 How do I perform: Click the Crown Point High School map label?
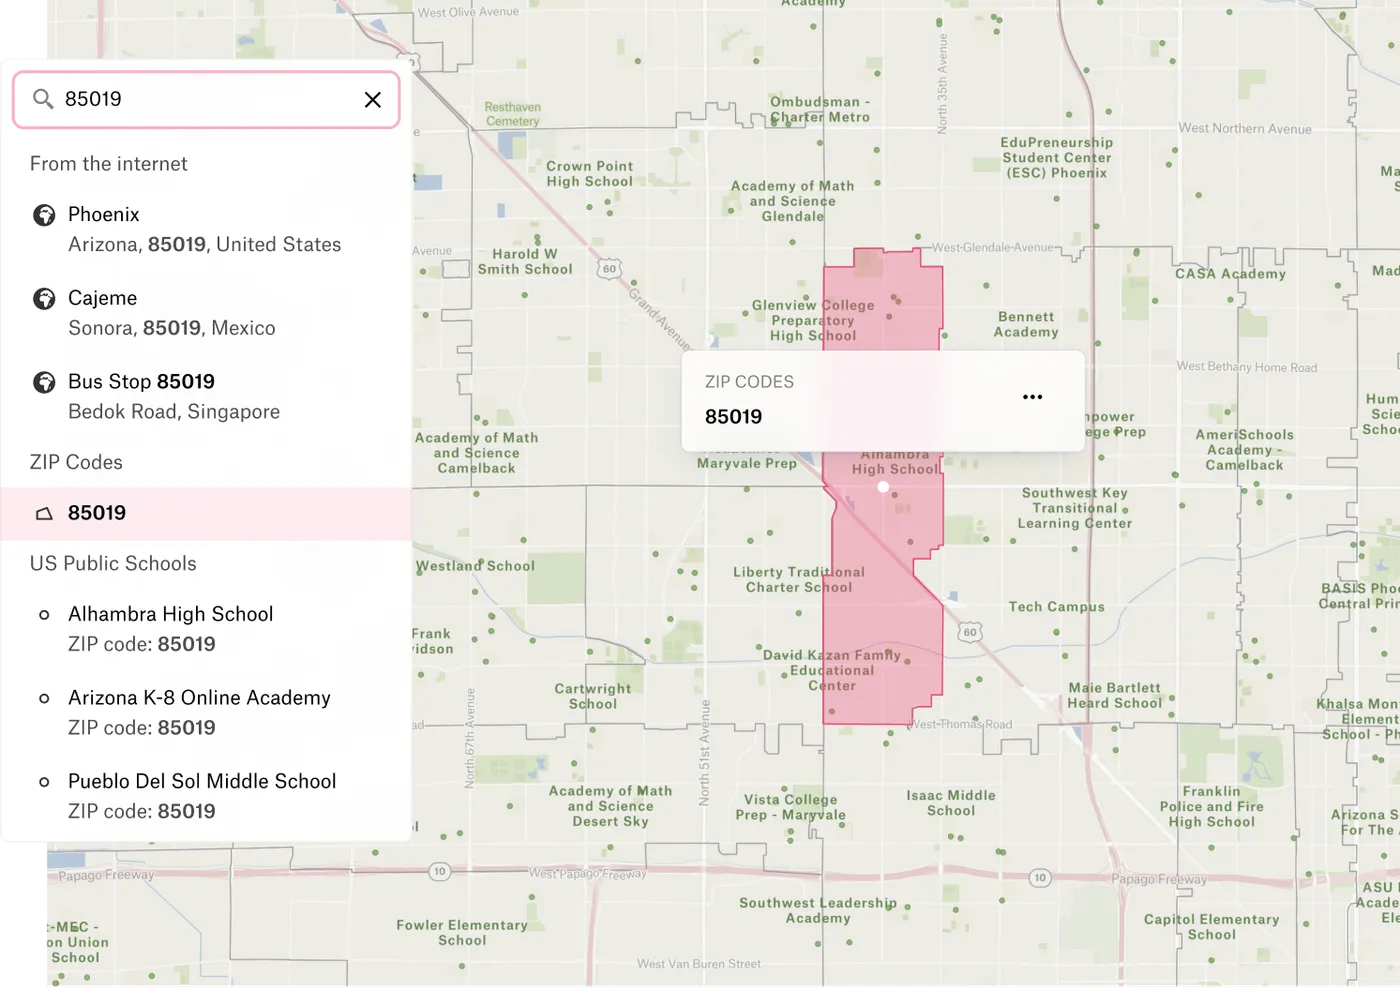point(589,174)
